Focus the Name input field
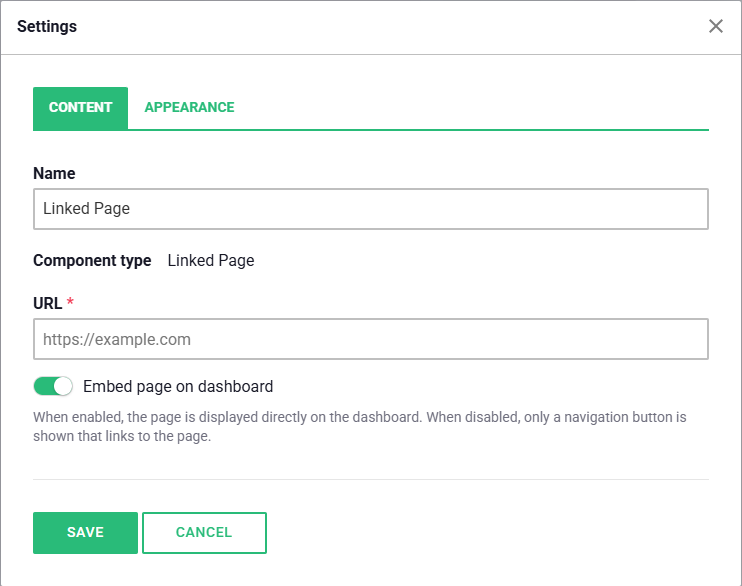Image resolution: width=742 pixels, height=586 pixels. tap(371, 209)
